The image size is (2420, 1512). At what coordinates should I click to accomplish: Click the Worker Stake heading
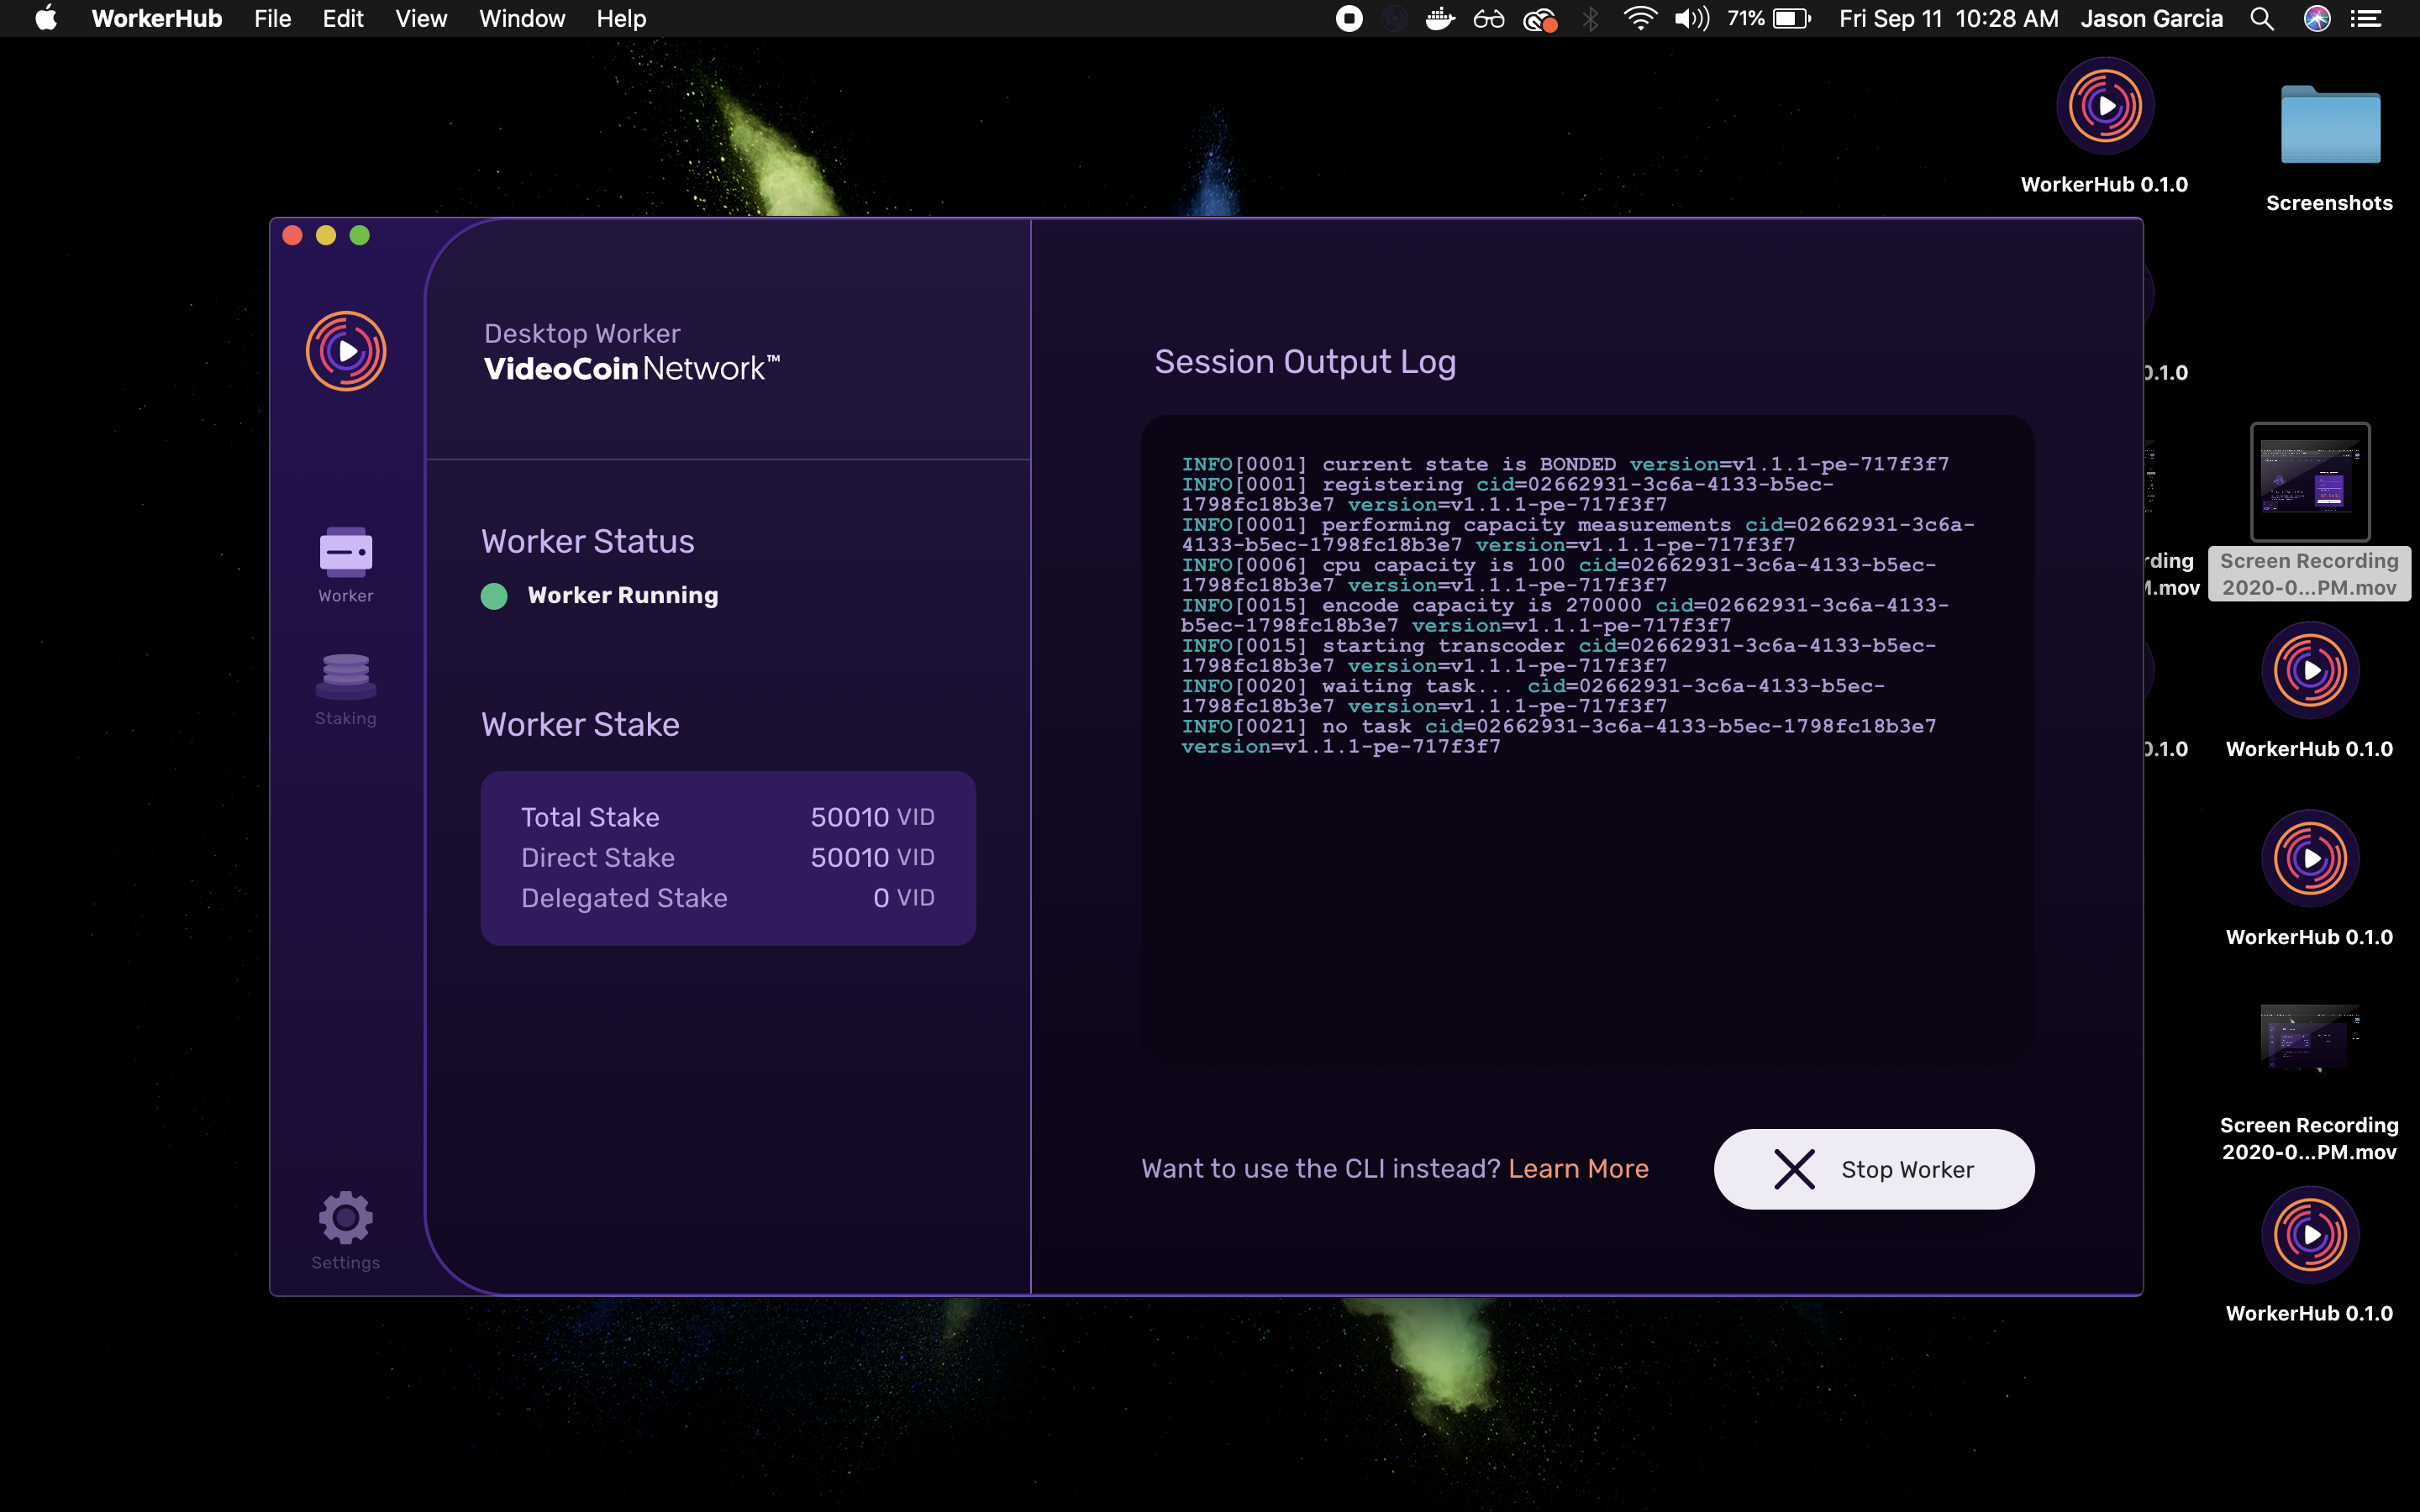(x=580, y=724)
